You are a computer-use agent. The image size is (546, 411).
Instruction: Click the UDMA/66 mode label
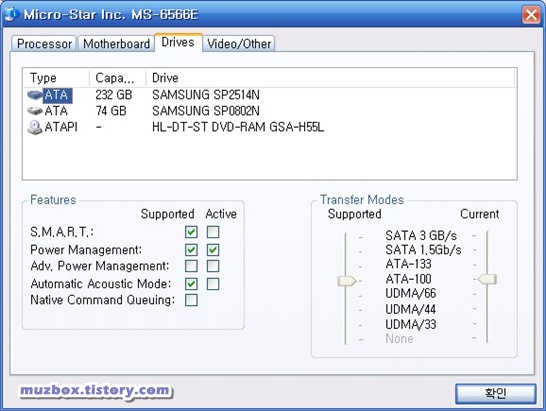[411, 294]
